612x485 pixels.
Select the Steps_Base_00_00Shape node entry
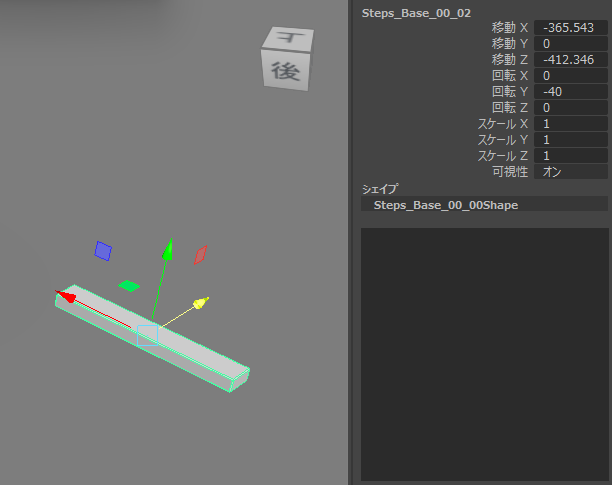(446, 204)
